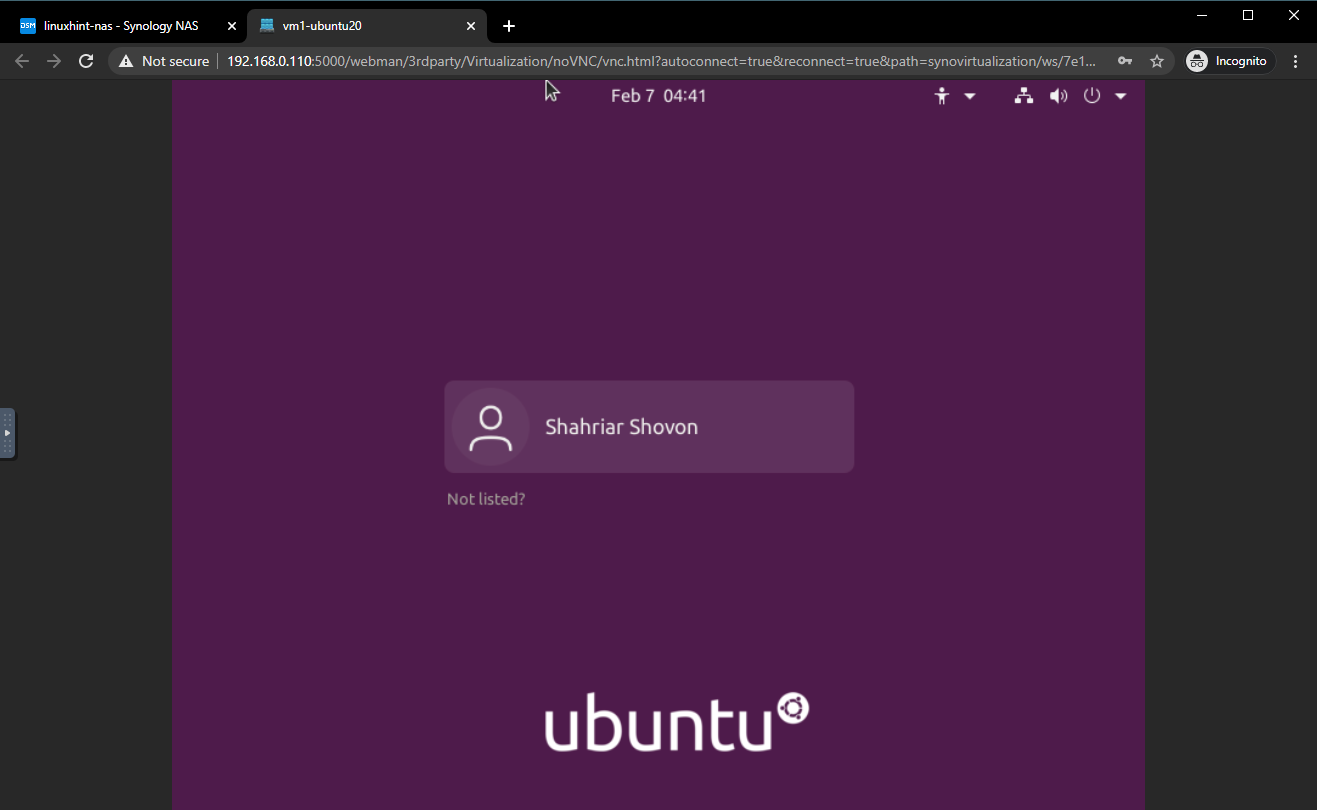The height and width of the screenshot is (810, 1317).
Task: Click the Shahriar Shovon user avatar
Action: click(490, 427)
